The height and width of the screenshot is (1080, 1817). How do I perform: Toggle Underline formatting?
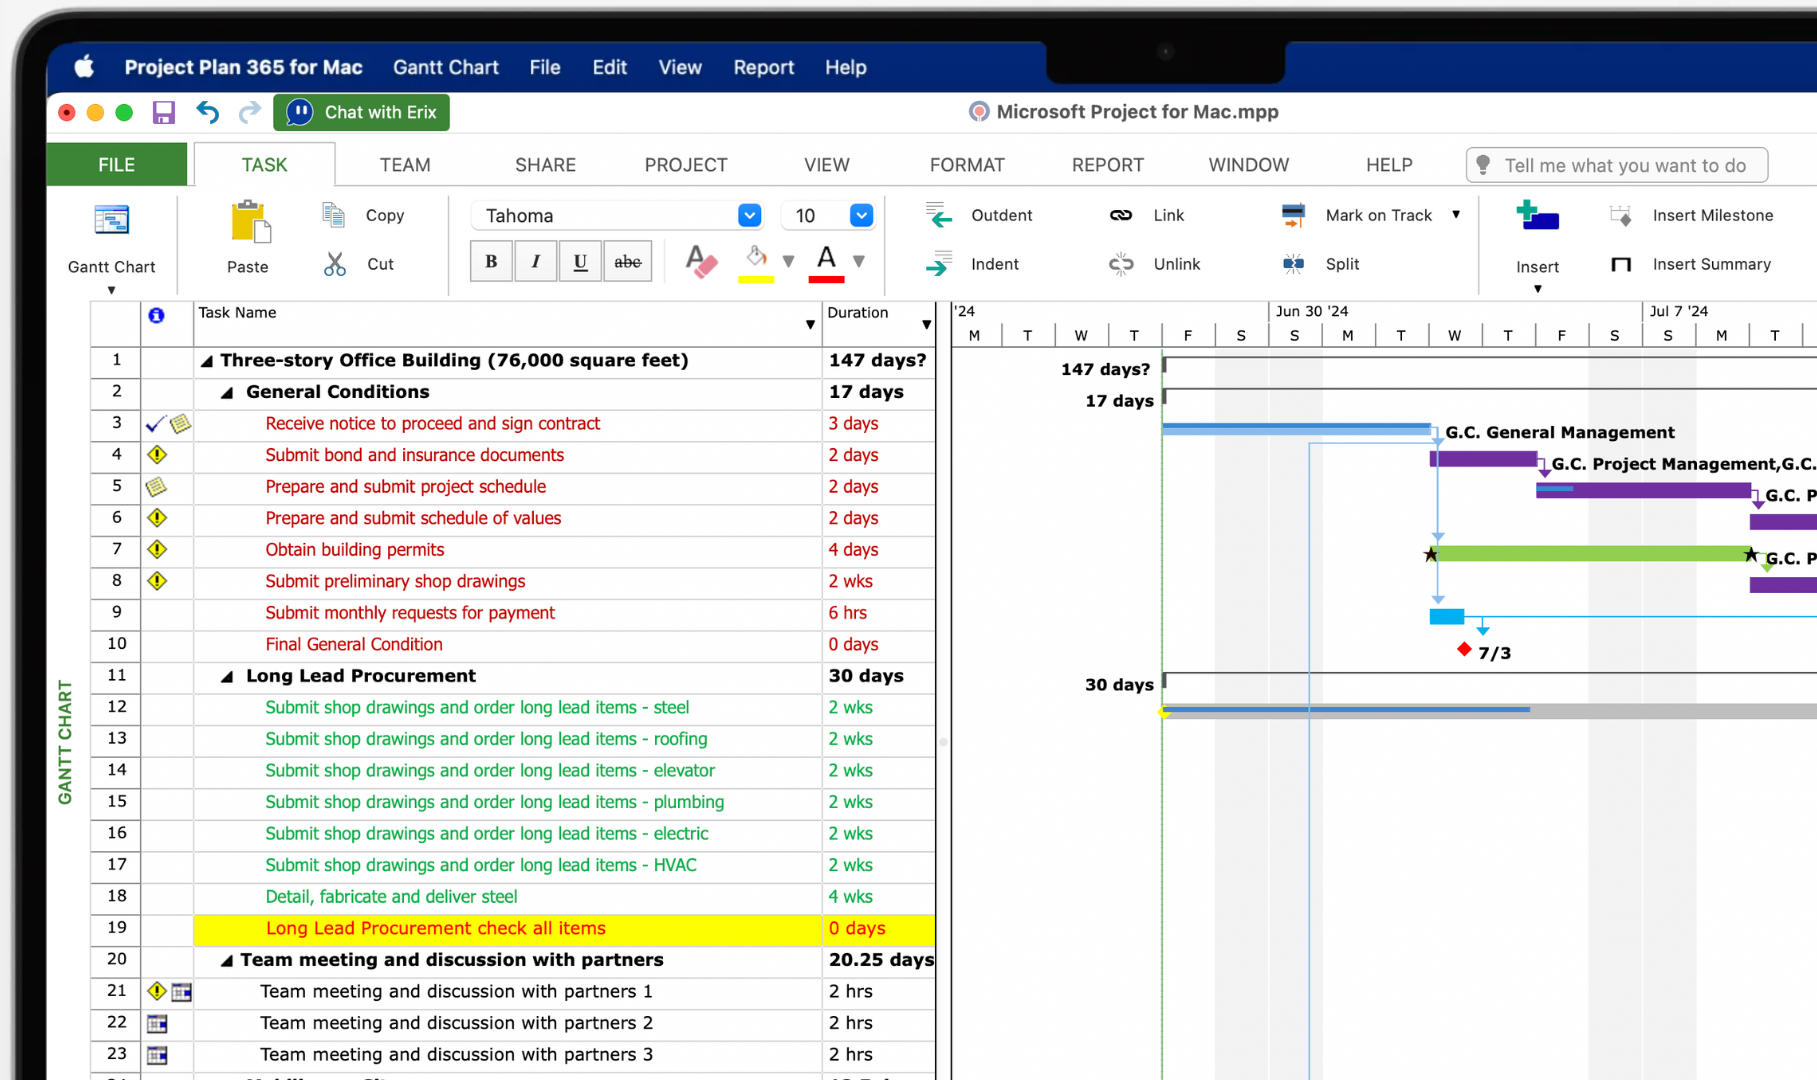[580, 262]
